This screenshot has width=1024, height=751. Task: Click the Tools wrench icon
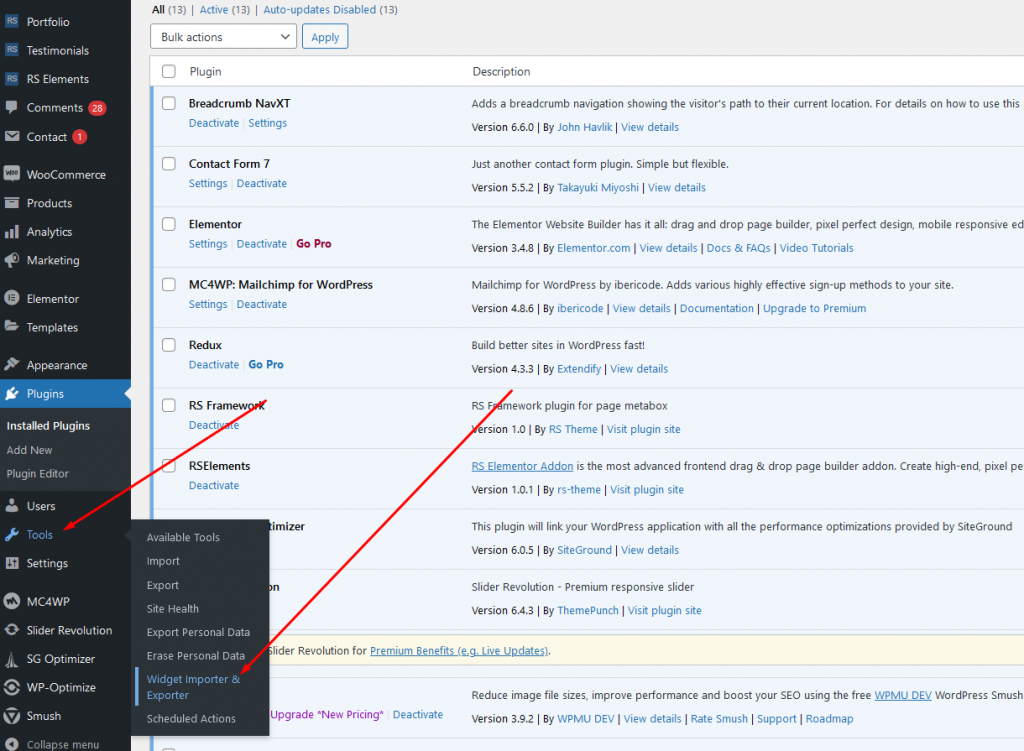12,534
